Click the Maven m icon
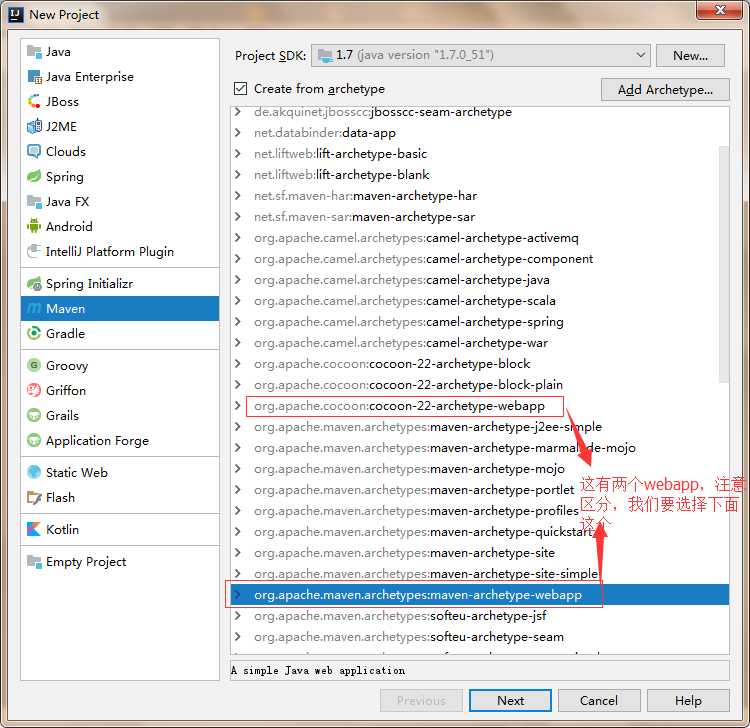The image size is (750, 728). (x=34, y=309)
